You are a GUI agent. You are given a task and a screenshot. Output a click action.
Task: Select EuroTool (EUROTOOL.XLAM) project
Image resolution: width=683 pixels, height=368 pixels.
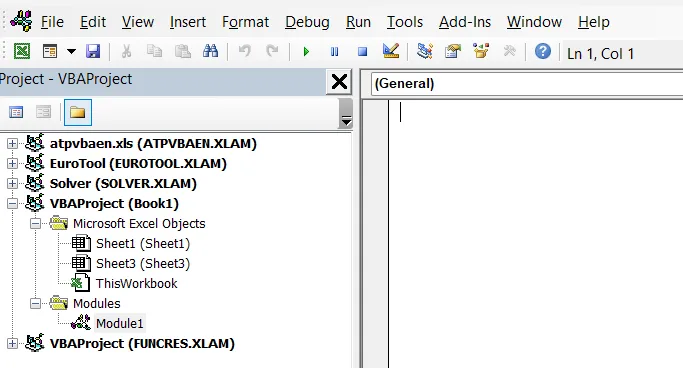(138, 163)
